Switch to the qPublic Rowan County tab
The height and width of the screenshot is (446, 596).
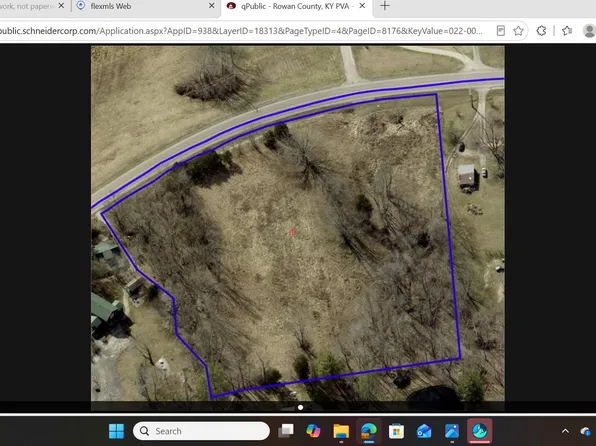[x=296, y=6]
